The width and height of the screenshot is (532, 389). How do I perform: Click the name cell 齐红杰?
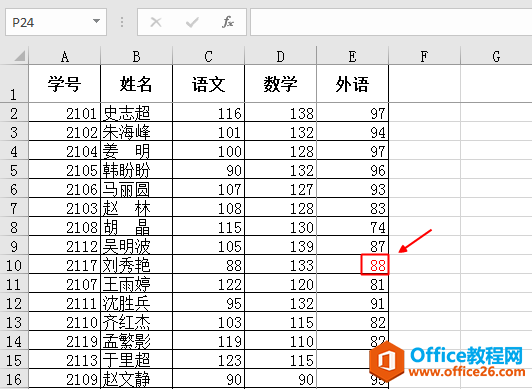pyautogui.click(x=136, y=321)
